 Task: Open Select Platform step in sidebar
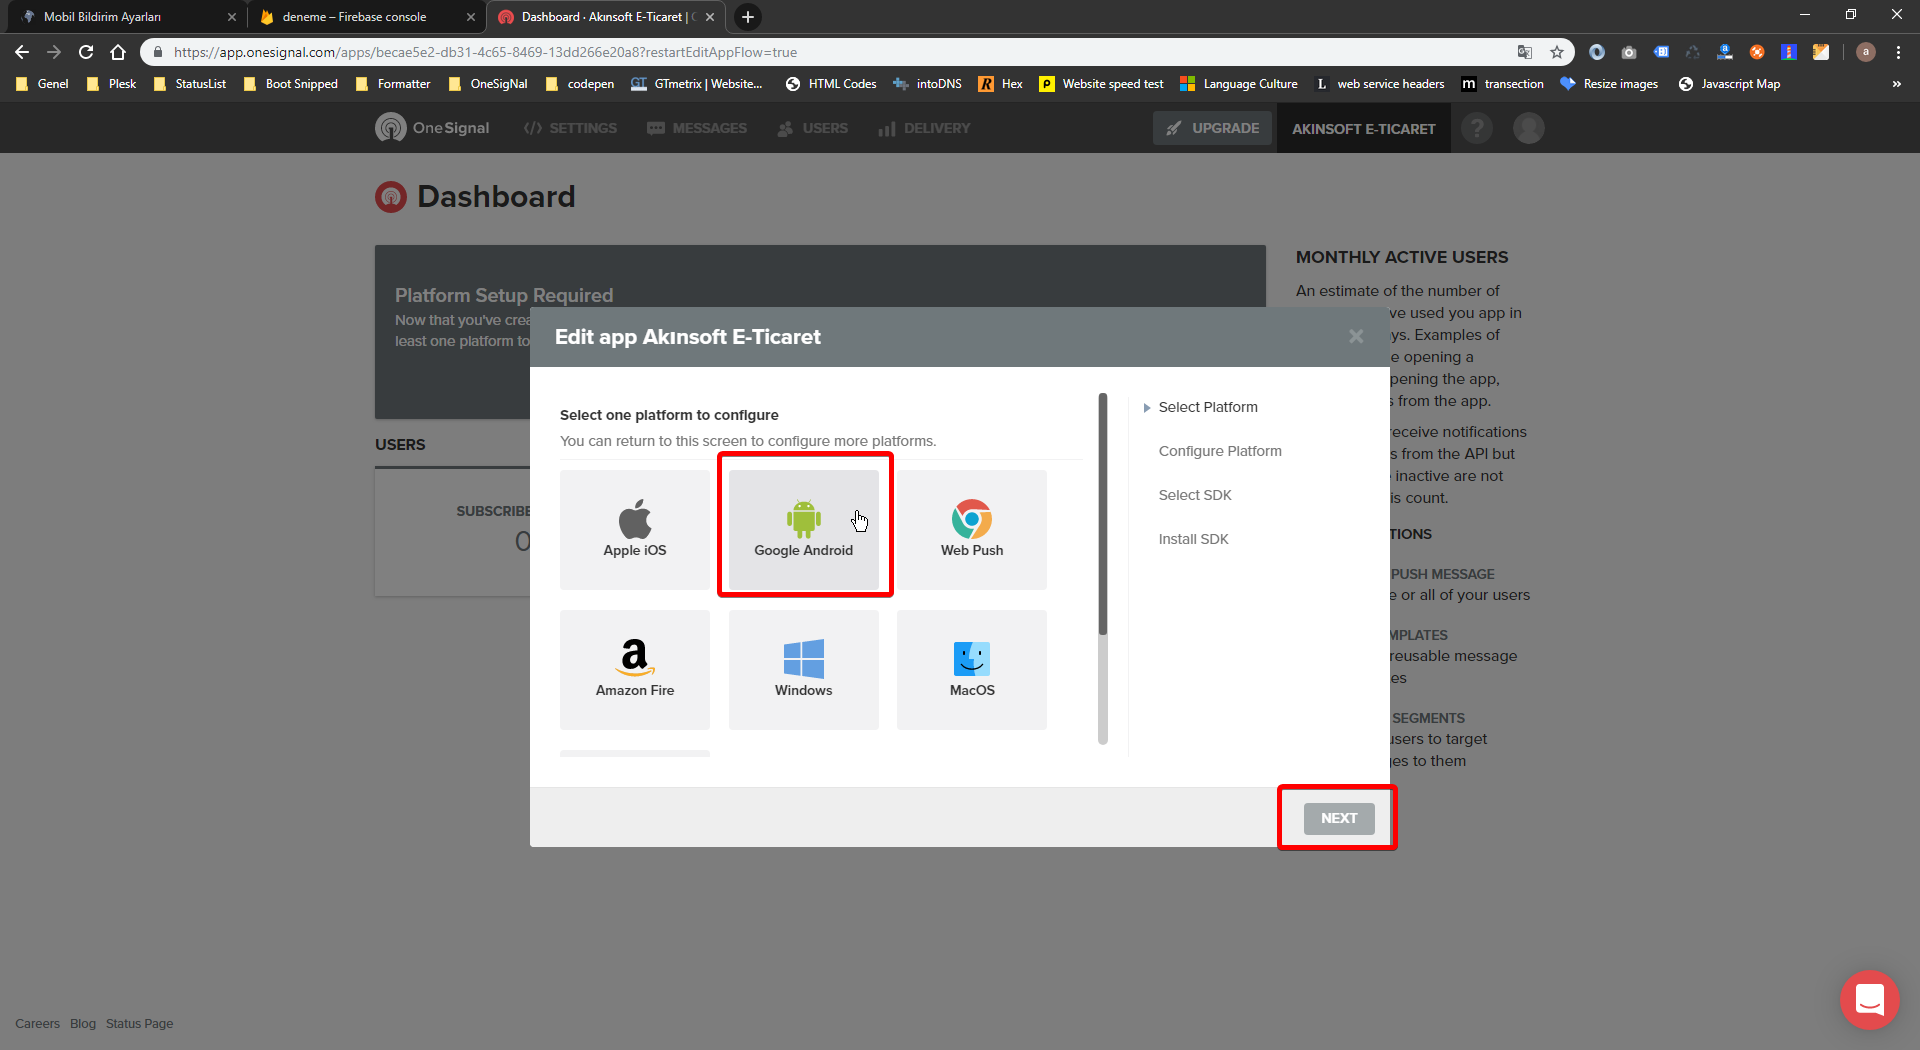(1208, 407)
